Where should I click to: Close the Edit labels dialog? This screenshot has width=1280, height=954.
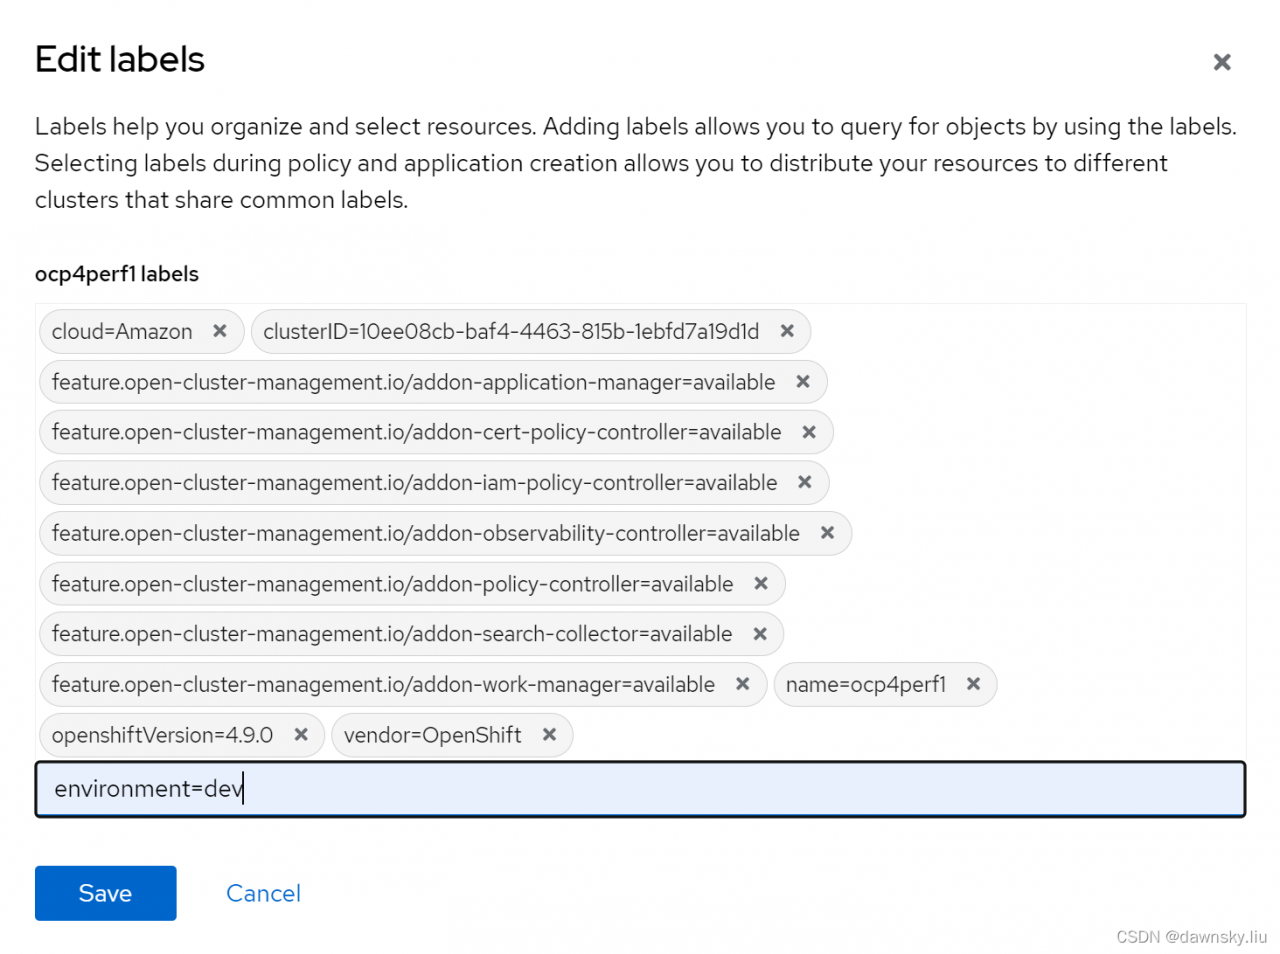click(x=1222, y=62)
